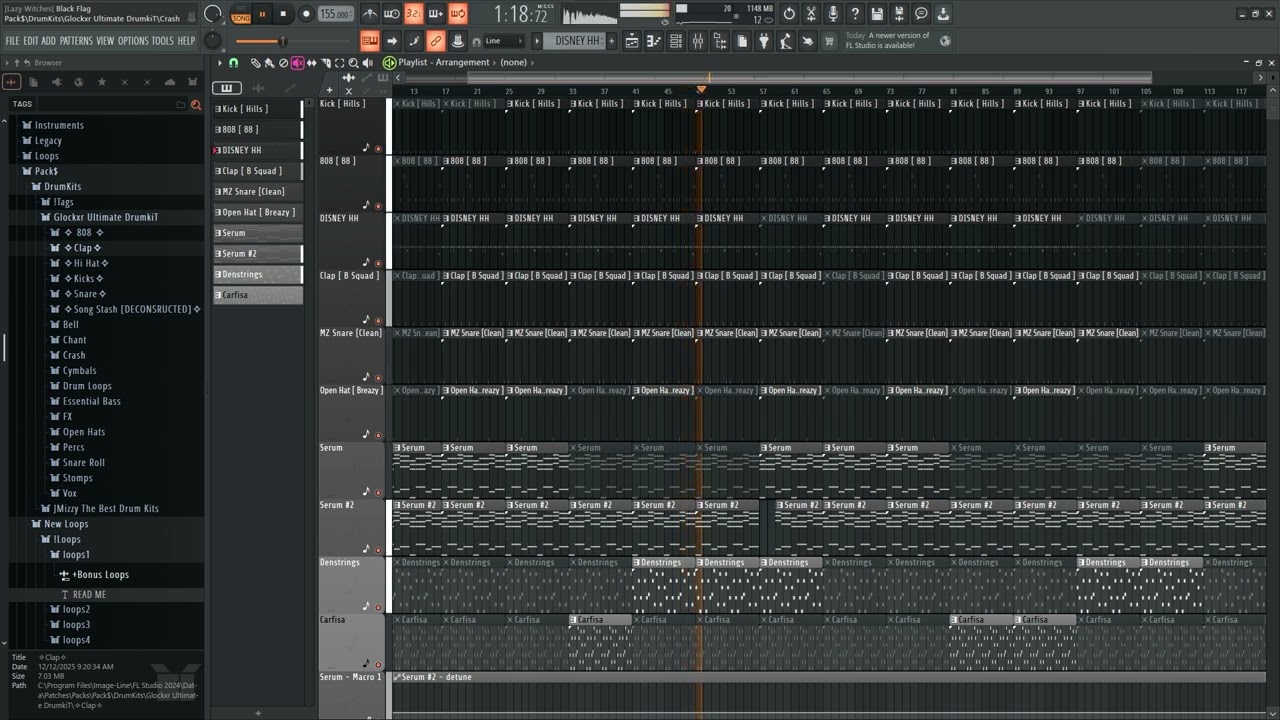Image resolution: width=1280 pixels, height=720 pixels.
Task: Click the 155.000 tempo field
Action: tap(335, 14)
